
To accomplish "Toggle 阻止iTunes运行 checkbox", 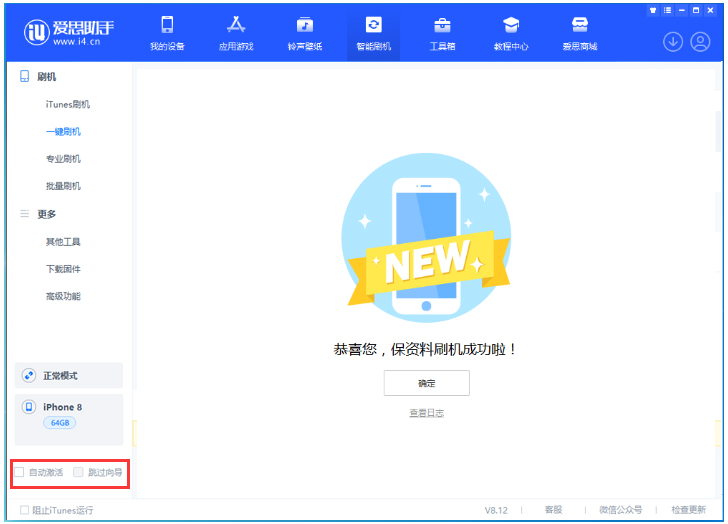I will tap(24, 510).
